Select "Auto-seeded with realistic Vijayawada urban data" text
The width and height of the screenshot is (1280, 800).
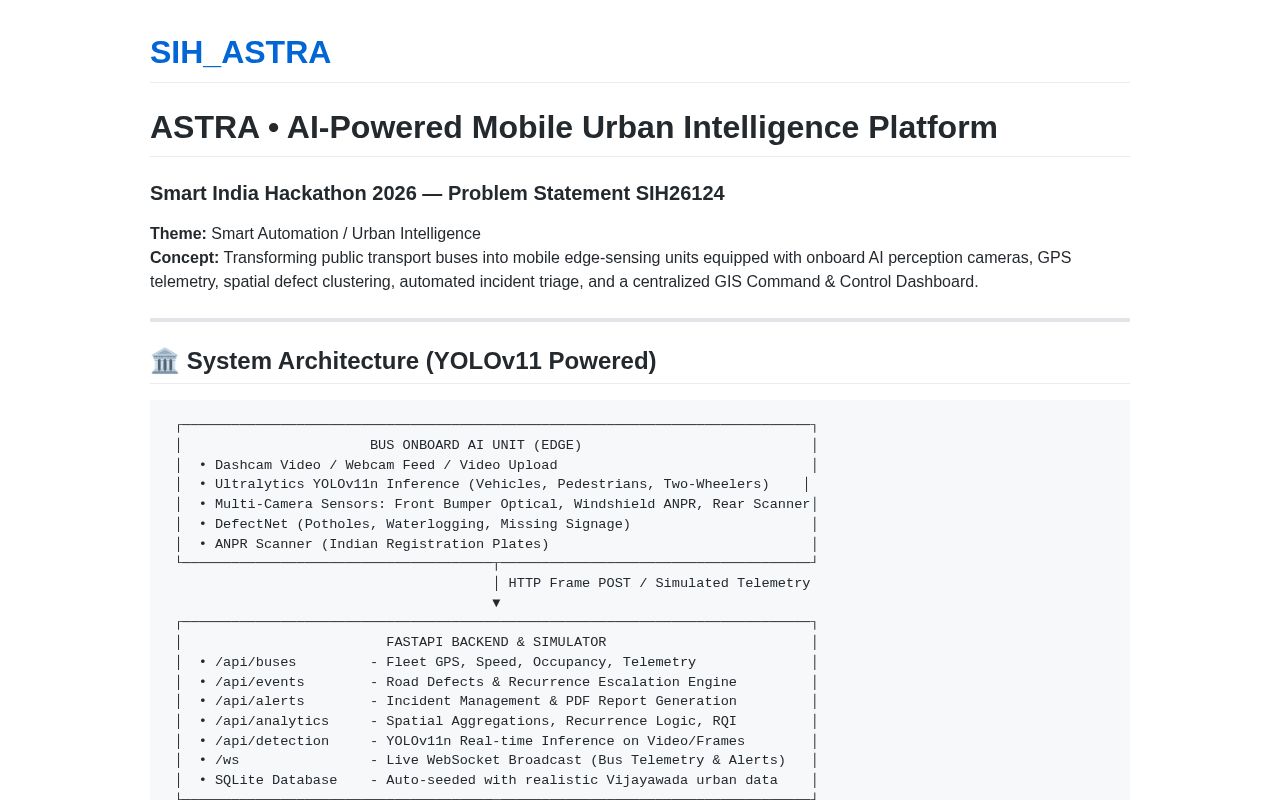582,780
